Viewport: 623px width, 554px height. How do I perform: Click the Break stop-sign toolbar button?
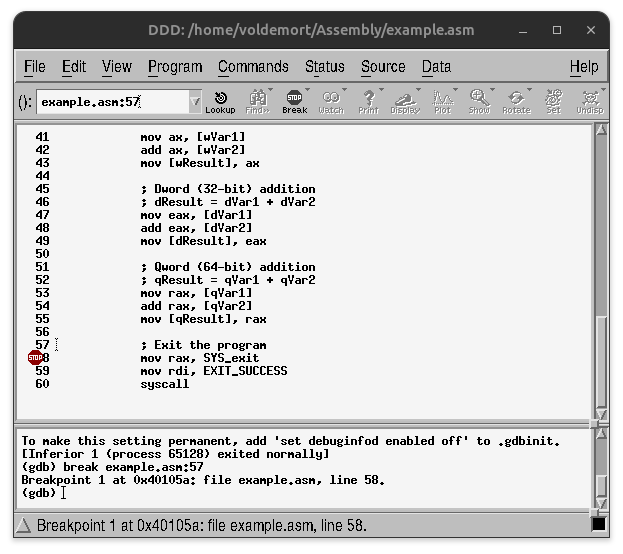click(294, 102)
